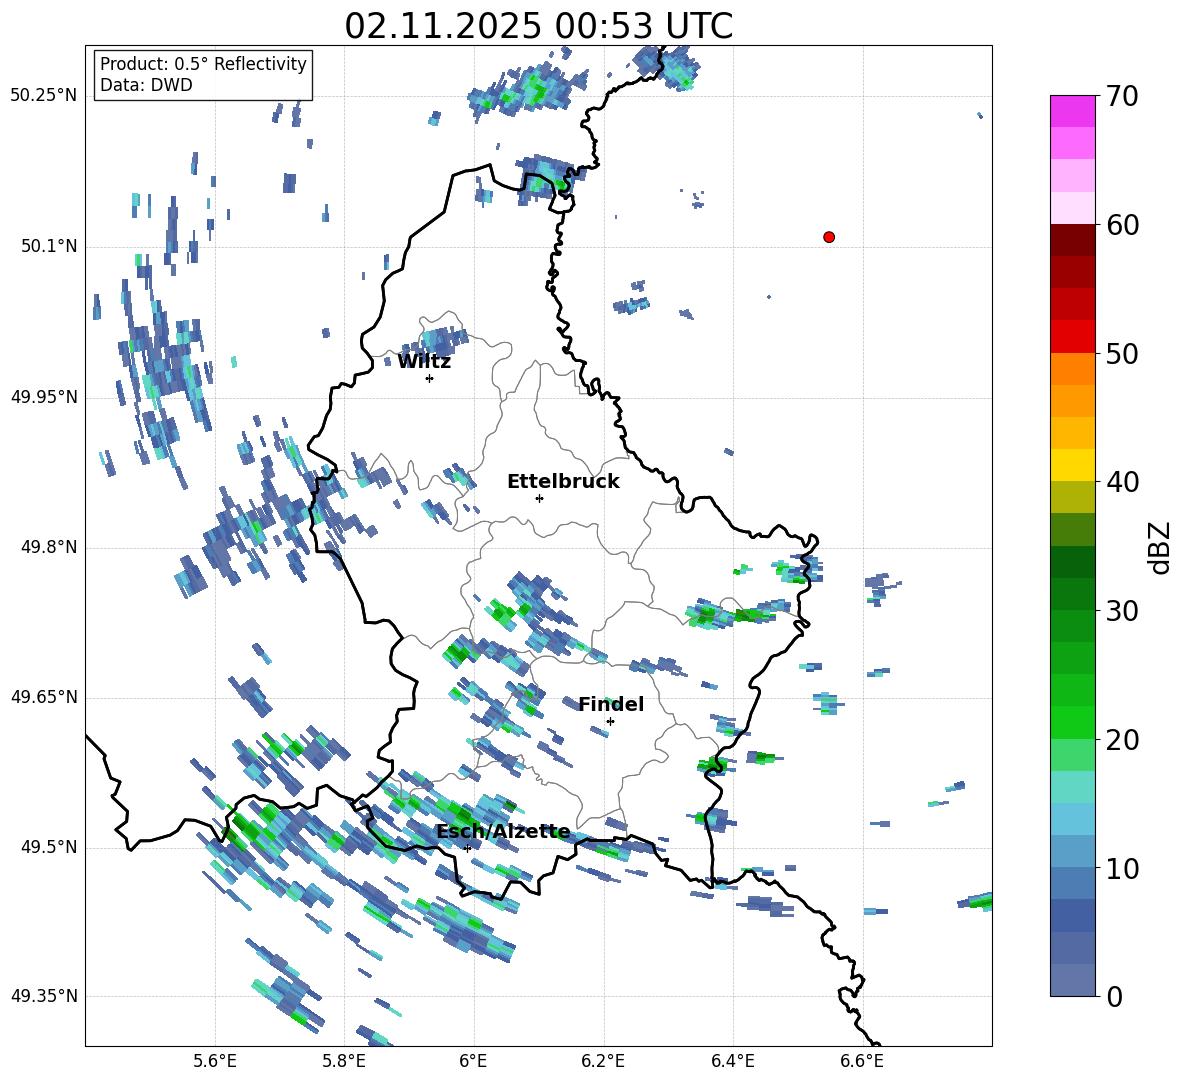Viewport: 1184px width, 1081px height.
Task: Click the dark red colorbar segment below 60
Action: [1072, 240]
